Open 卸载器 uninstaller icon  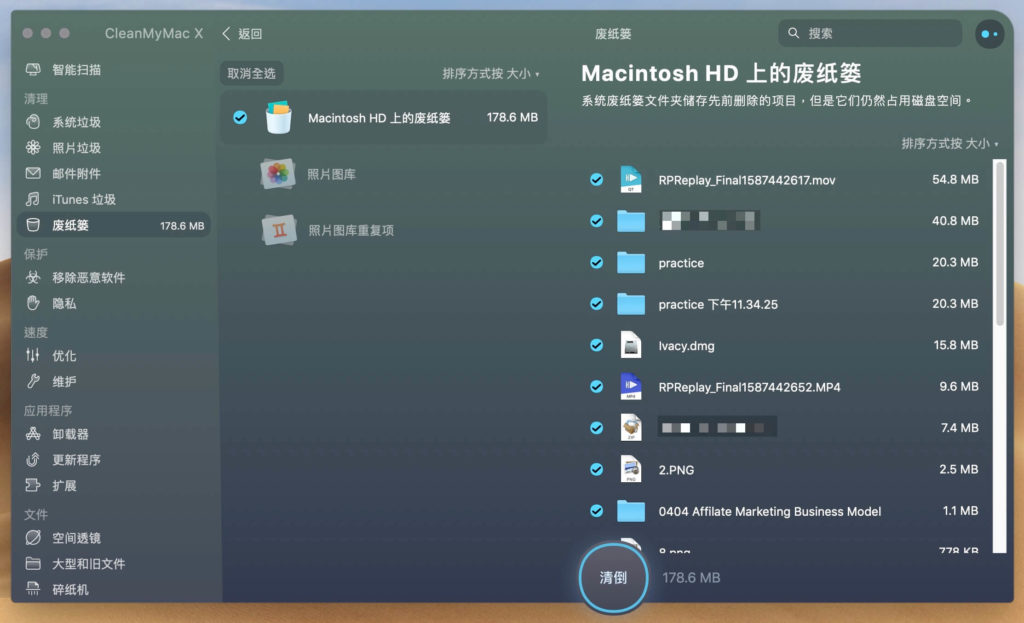click(33, 434)
